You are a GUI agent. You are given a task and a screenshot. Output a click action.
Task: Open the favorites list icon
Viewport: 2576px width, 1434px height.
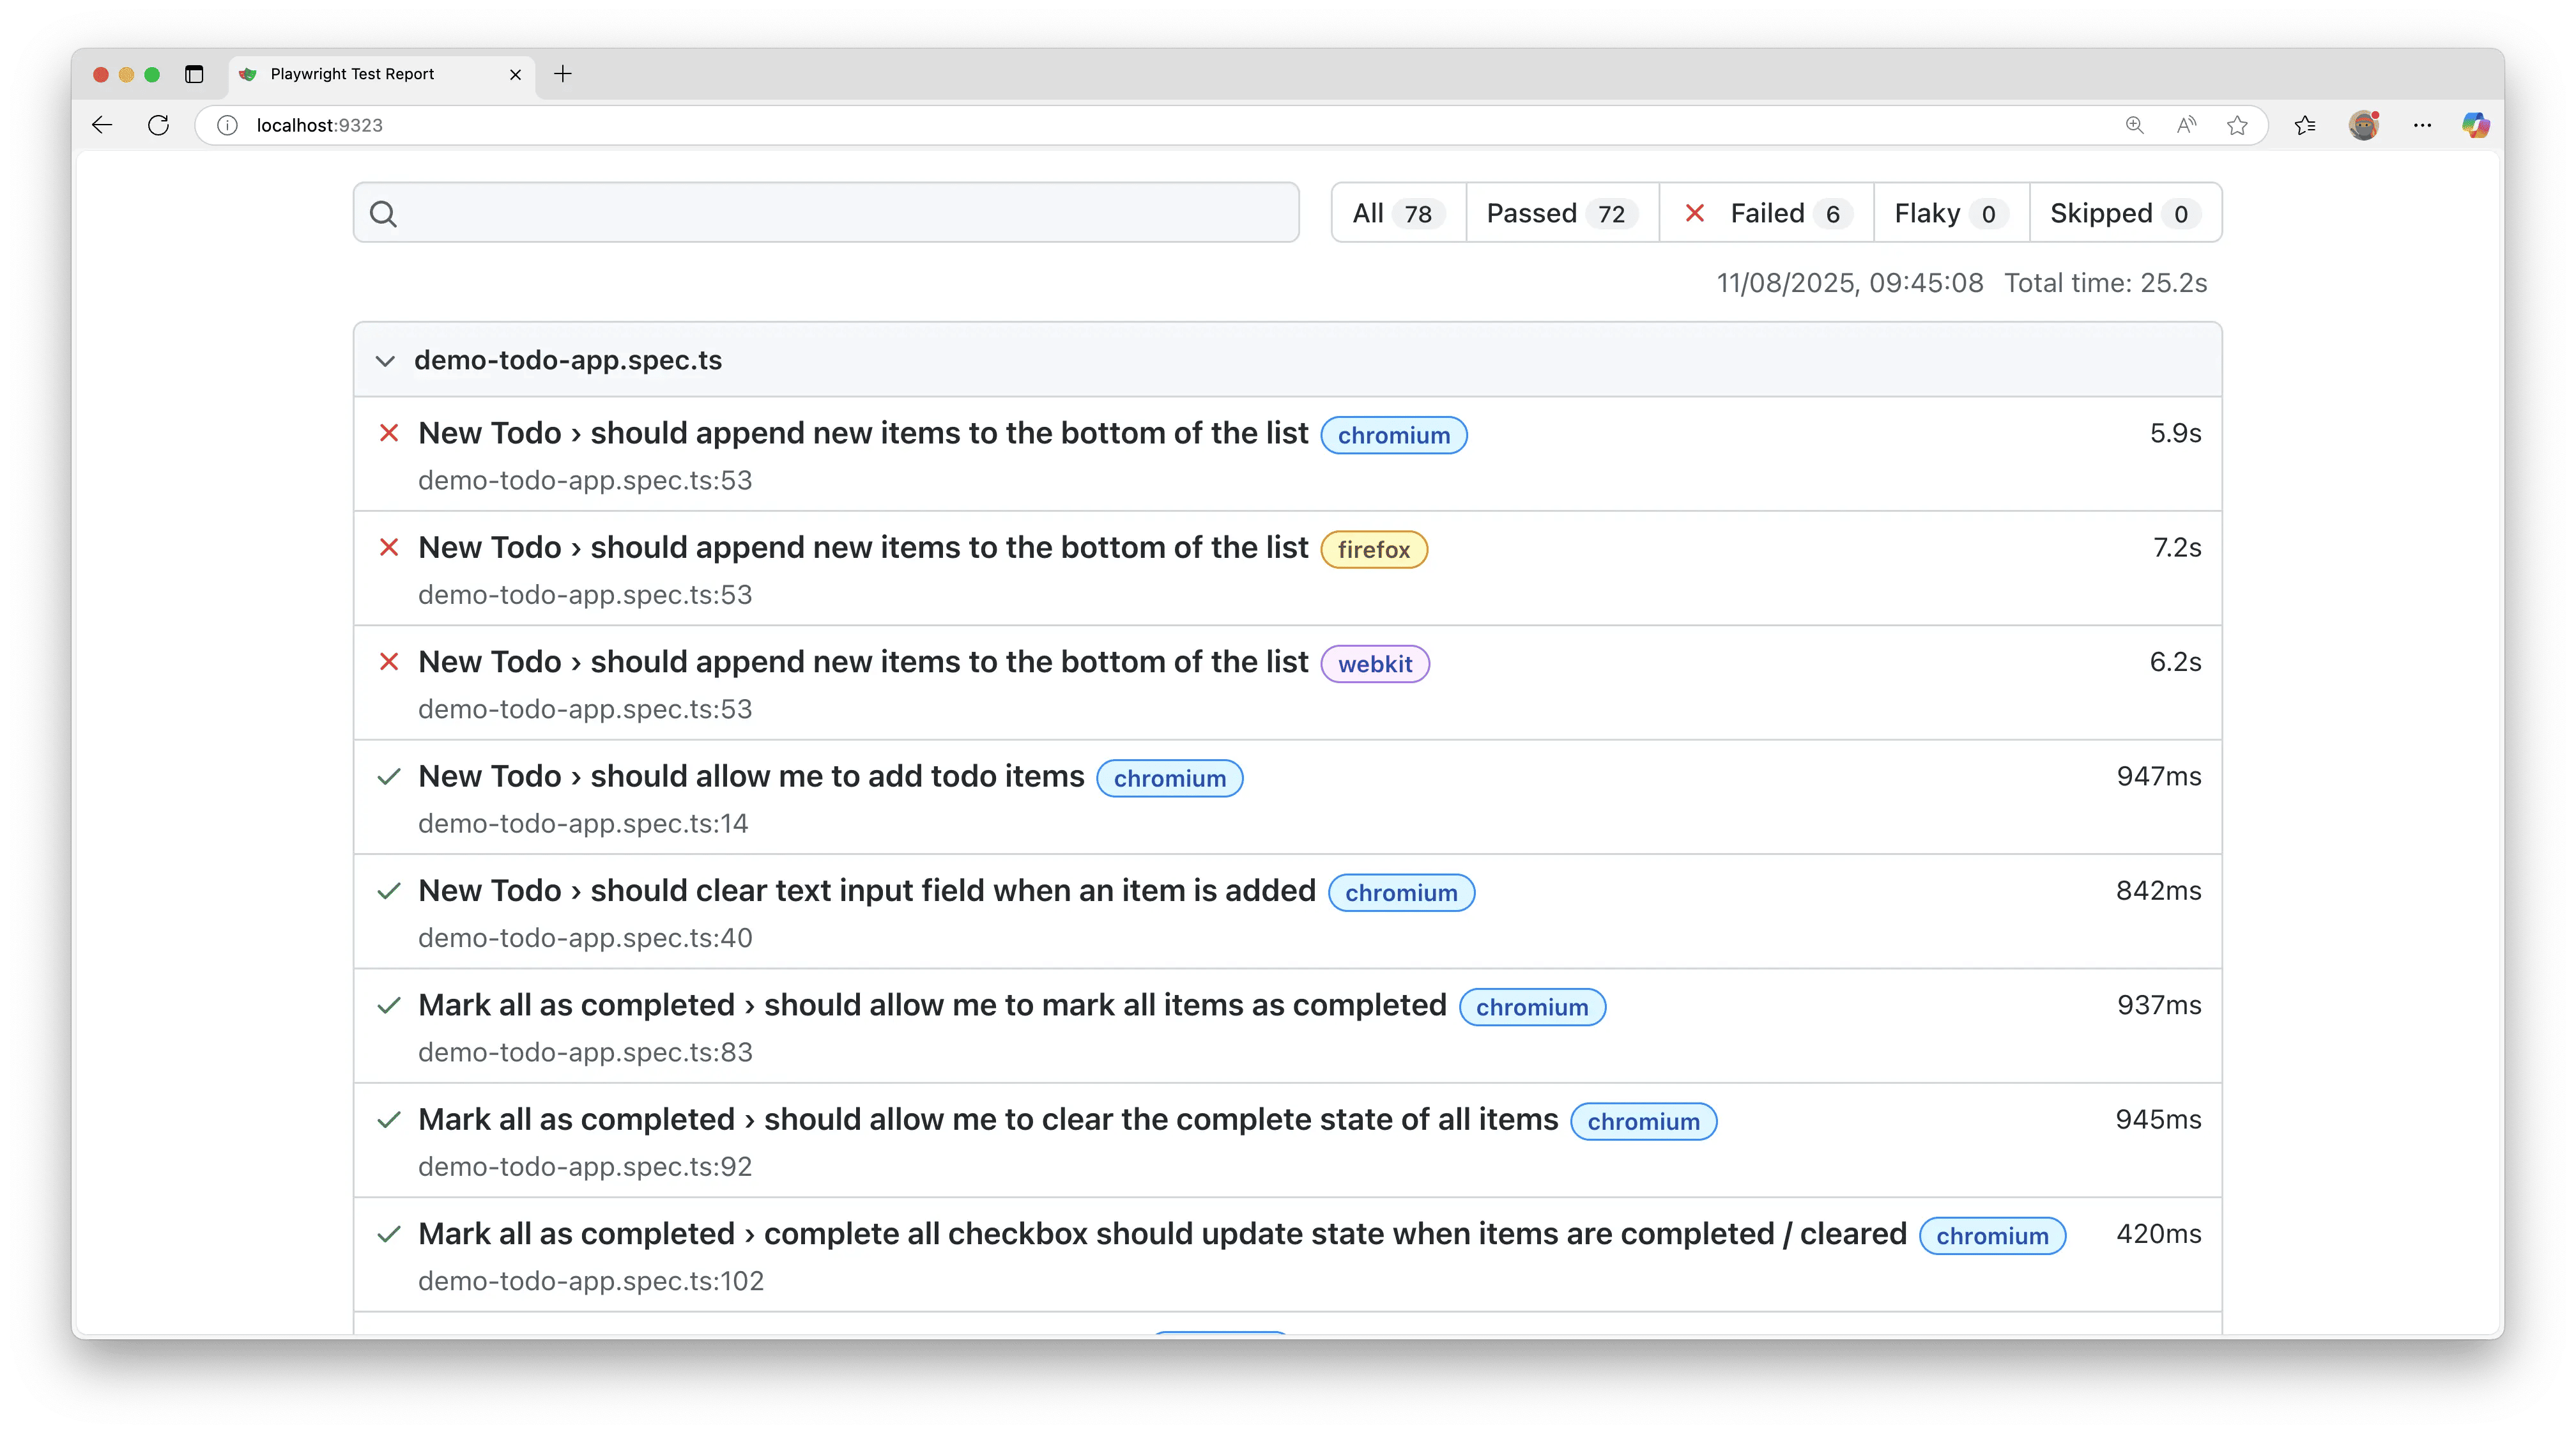(2305, 125)
